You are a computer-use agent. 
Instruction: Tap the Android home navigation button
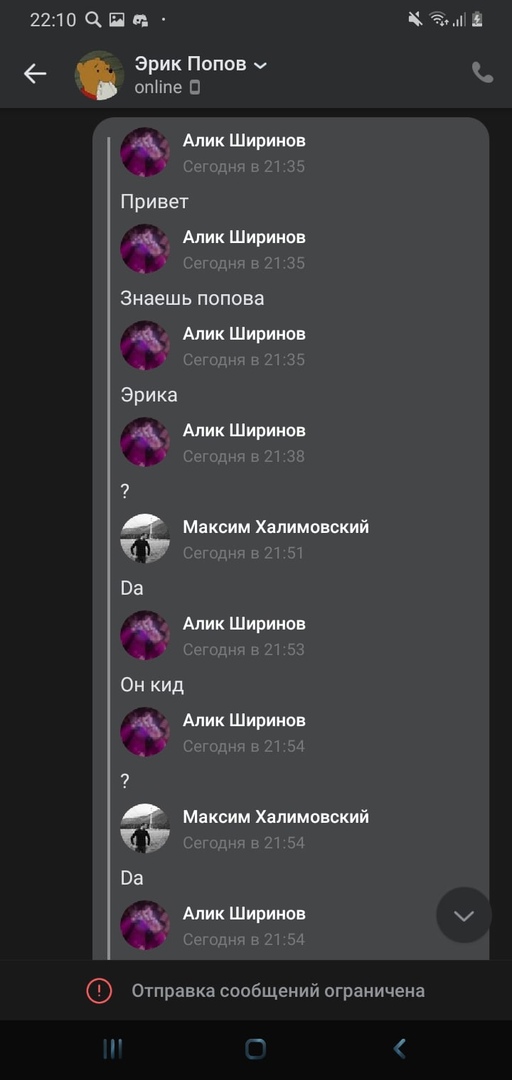click(x=256, y=1049)
